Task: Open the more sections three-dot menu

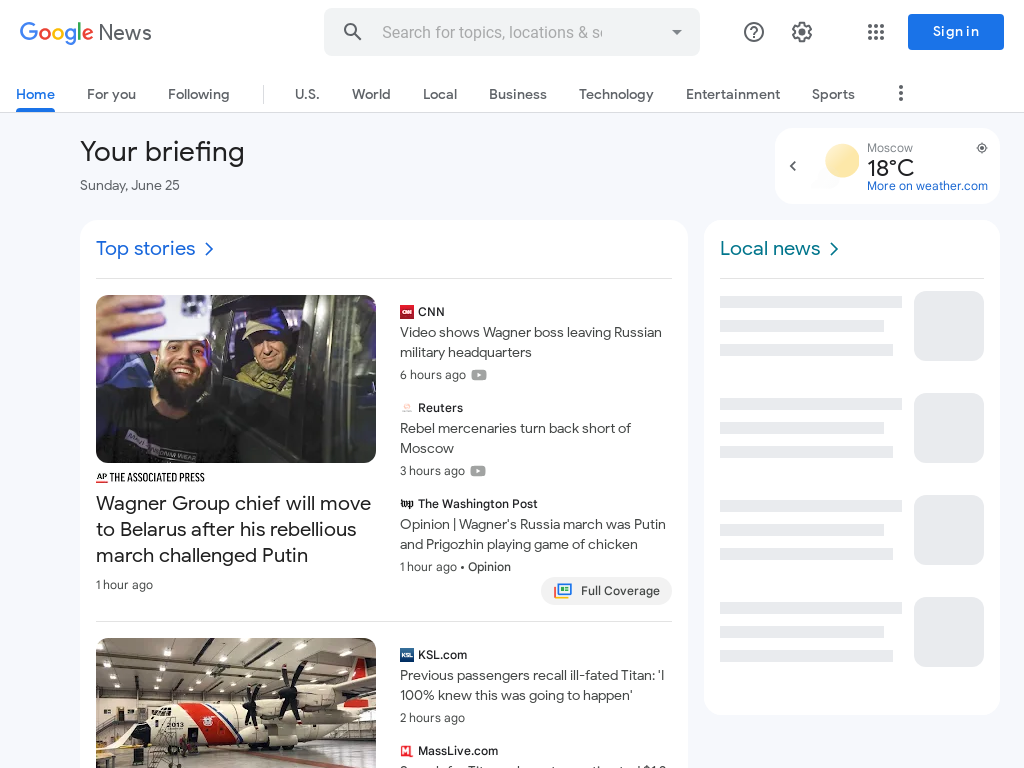Action: (901, 93)
